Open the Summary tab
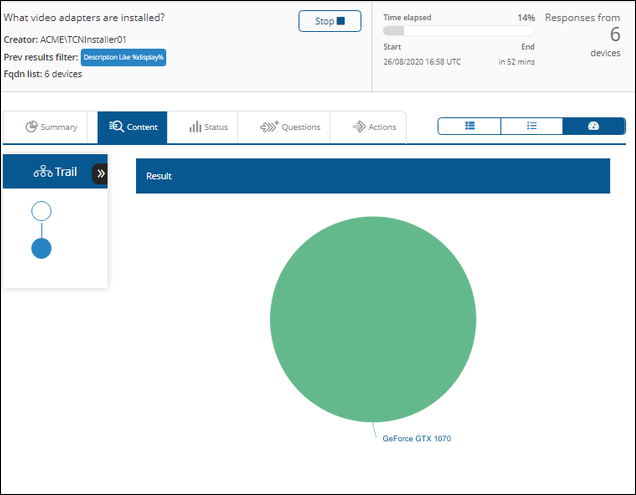Viewport: 636px width, 495px height. (x=51, y=127)
